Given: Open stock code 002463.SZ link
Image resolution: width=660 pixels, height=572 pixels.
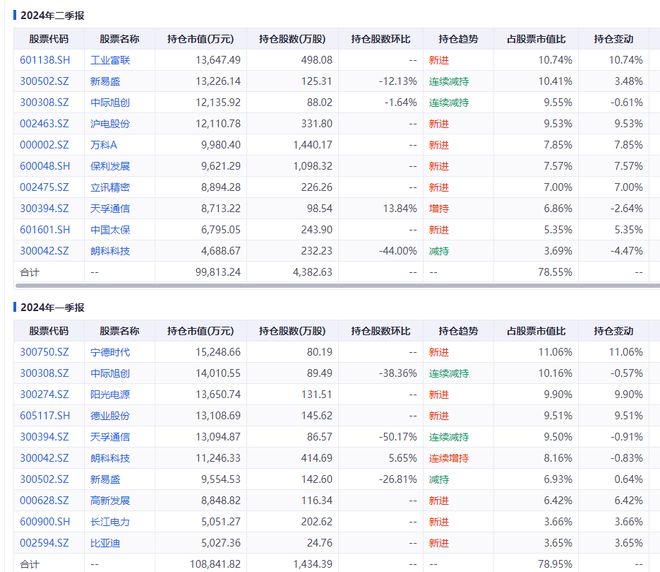Looking at the screenshot, I should pos(44,124).
